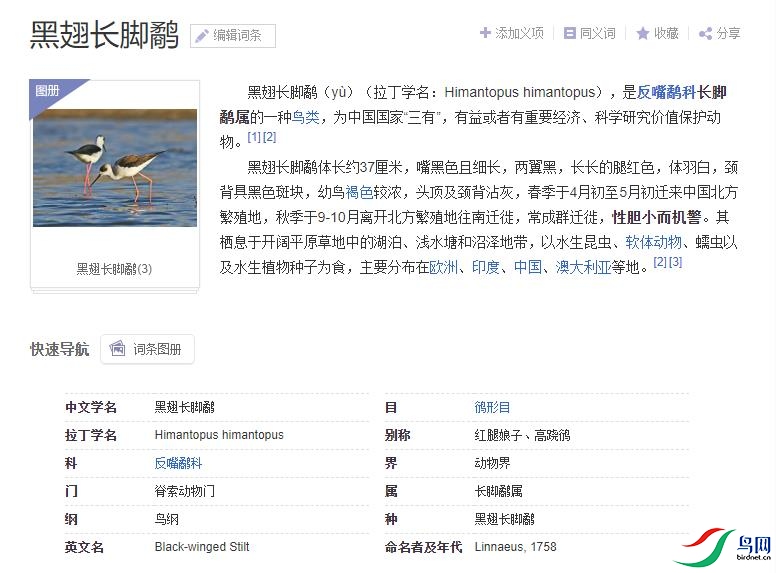This screenshot has width=776, height=573.
Task: Follow the 澳大利亚 link
Action: click(583, 267)
